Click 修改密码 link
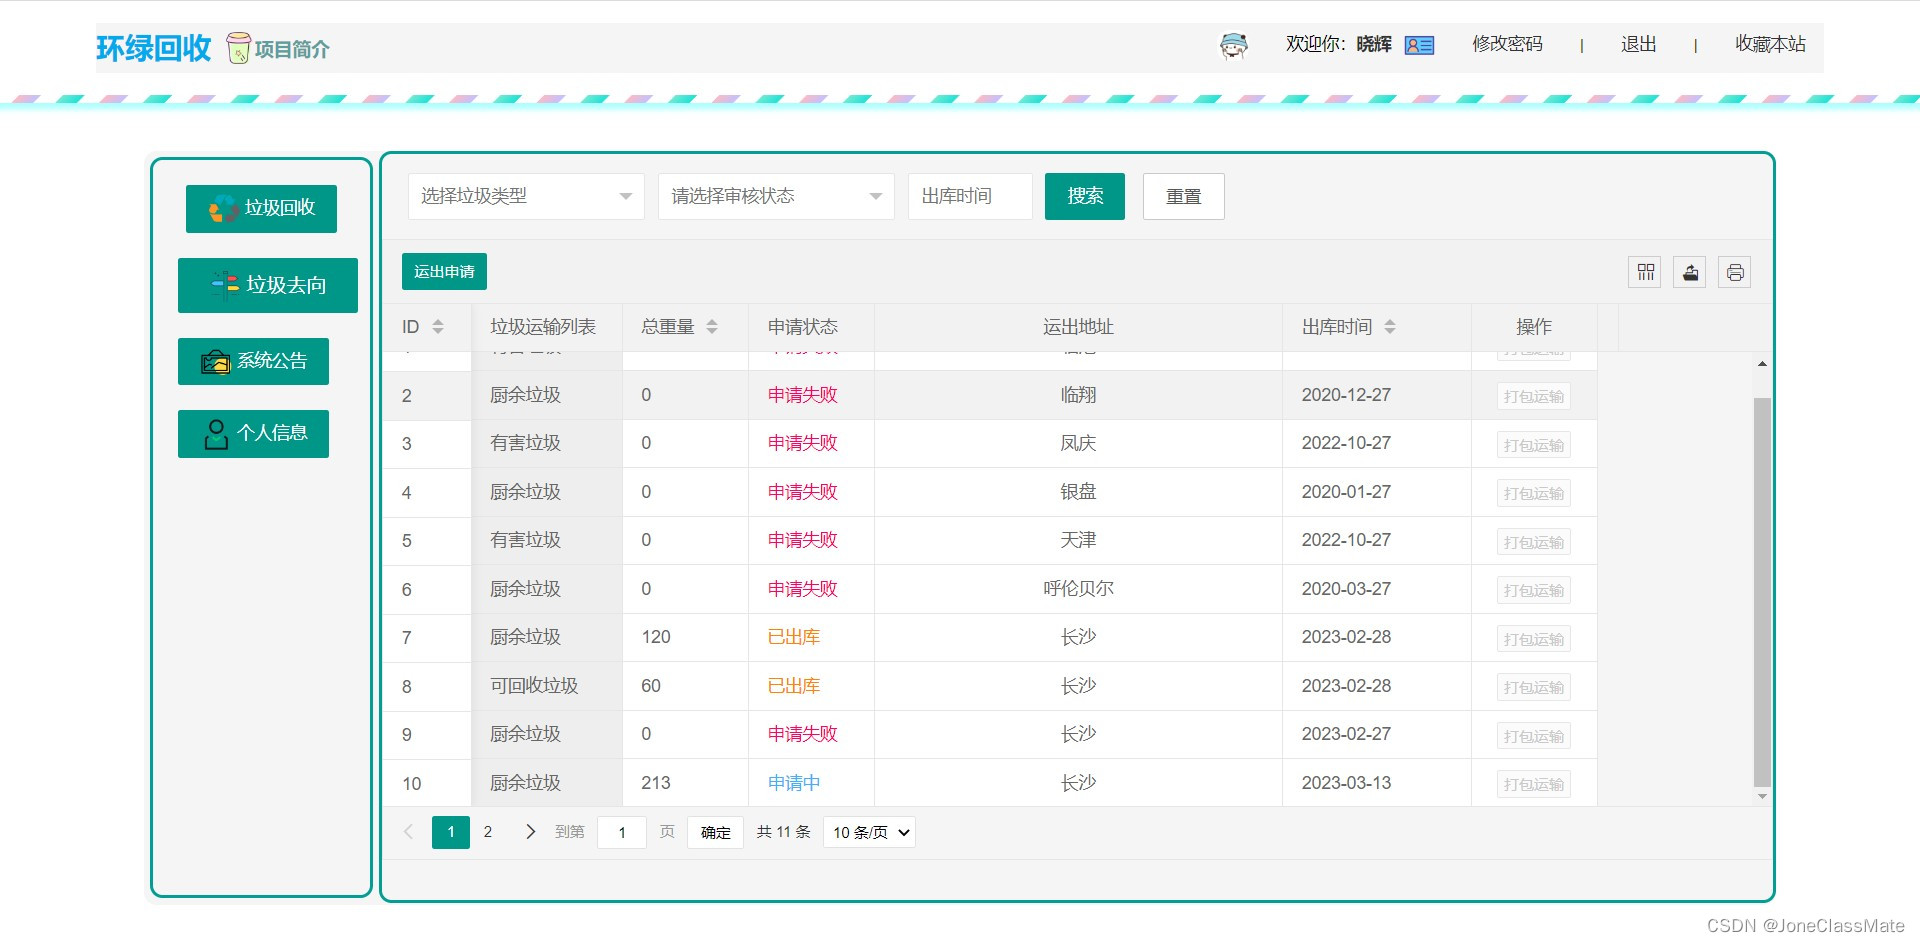This screenshot has width=1920, height=942. click(x=1507, y=44)
